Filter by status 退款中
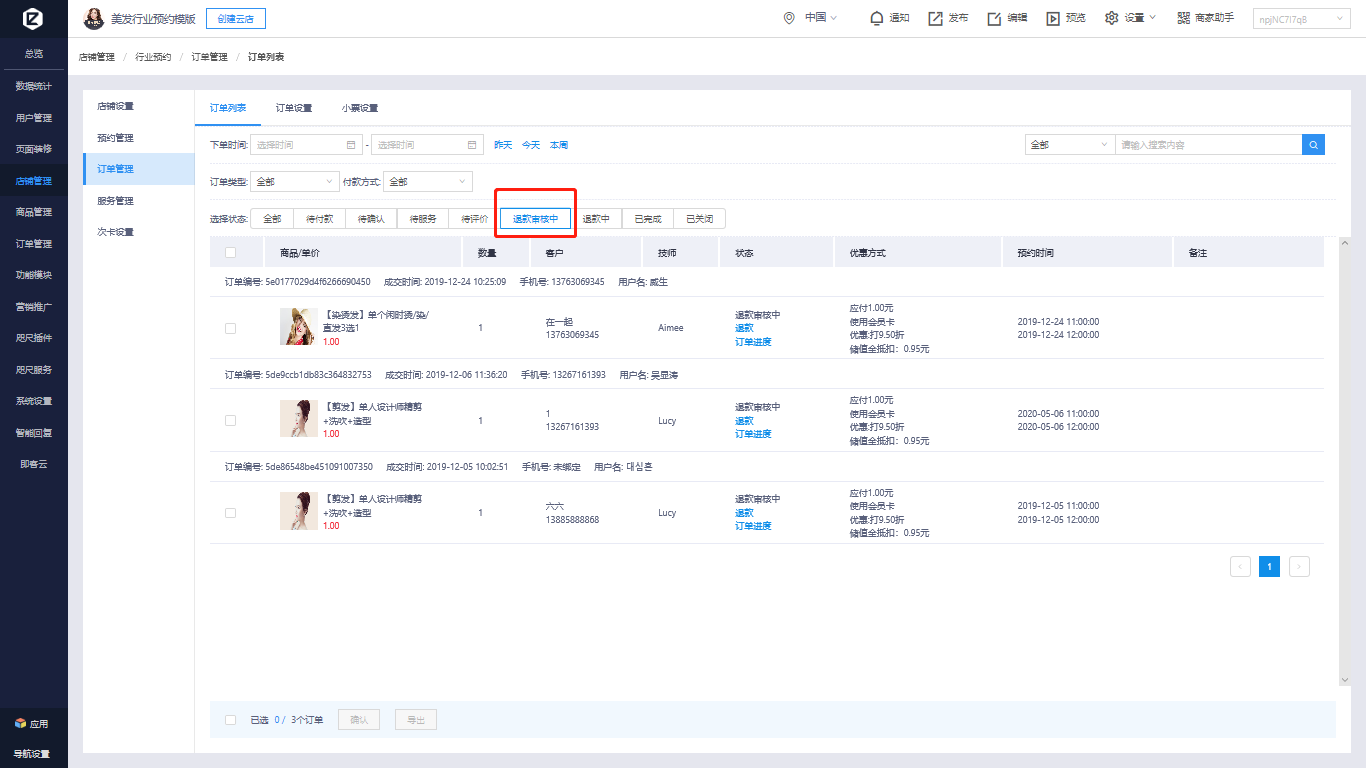 (596, 219)
